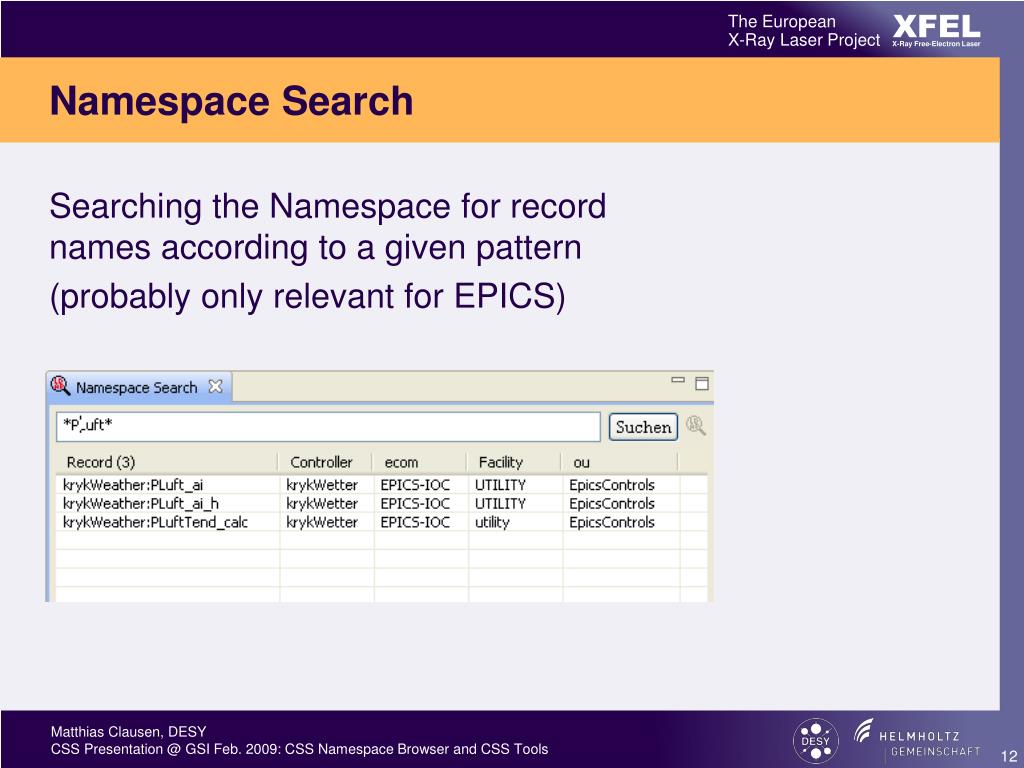Image resolution: width=1024 pixels, height=768 pixels.
Task: Click UTILITY in the PLuft_ai_h row
Action: [x=500, y=504]
